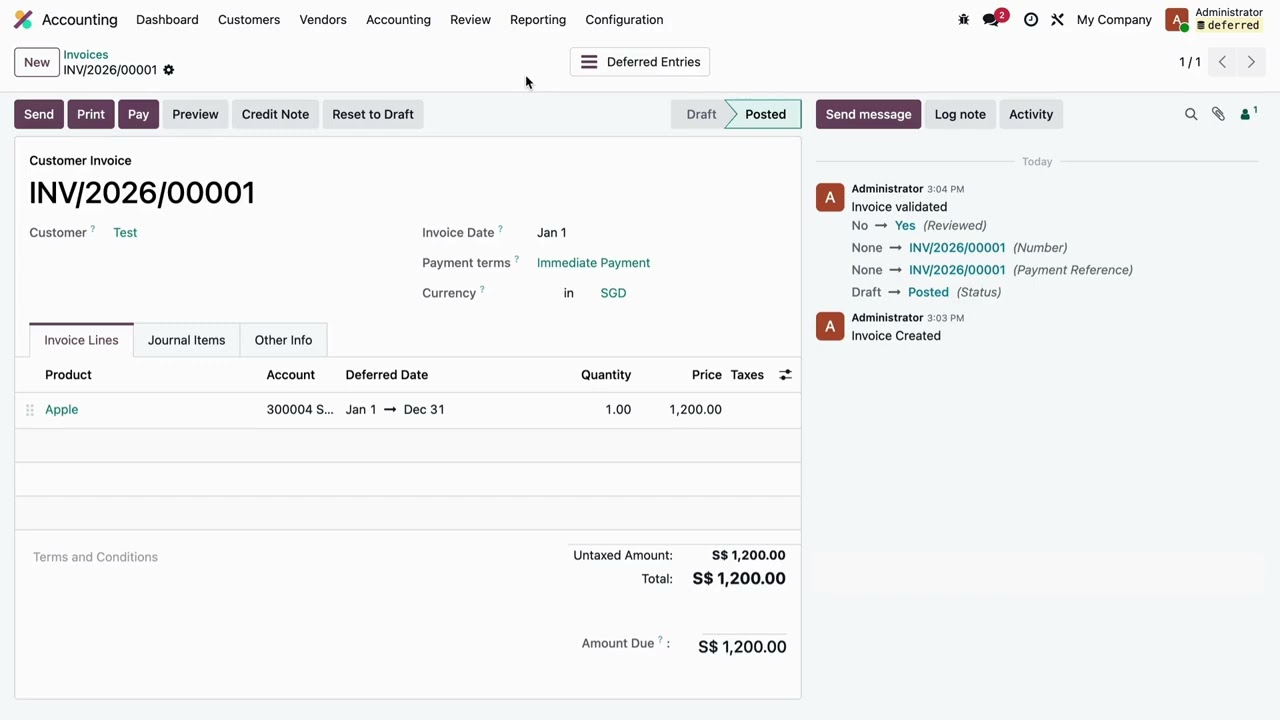Open the activities clock icon
The height and width of the screenshot is (720, 1280).
(x=1031, y=20)
